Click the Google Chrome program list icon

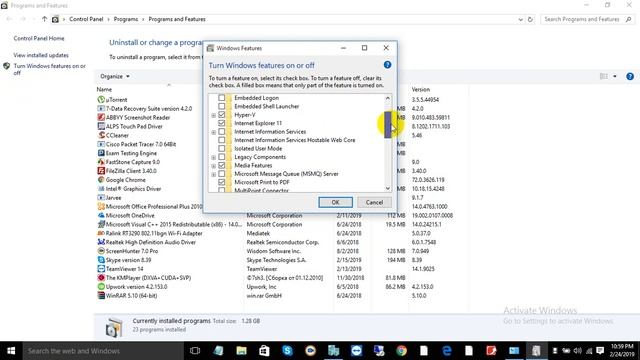pos(101,180)
